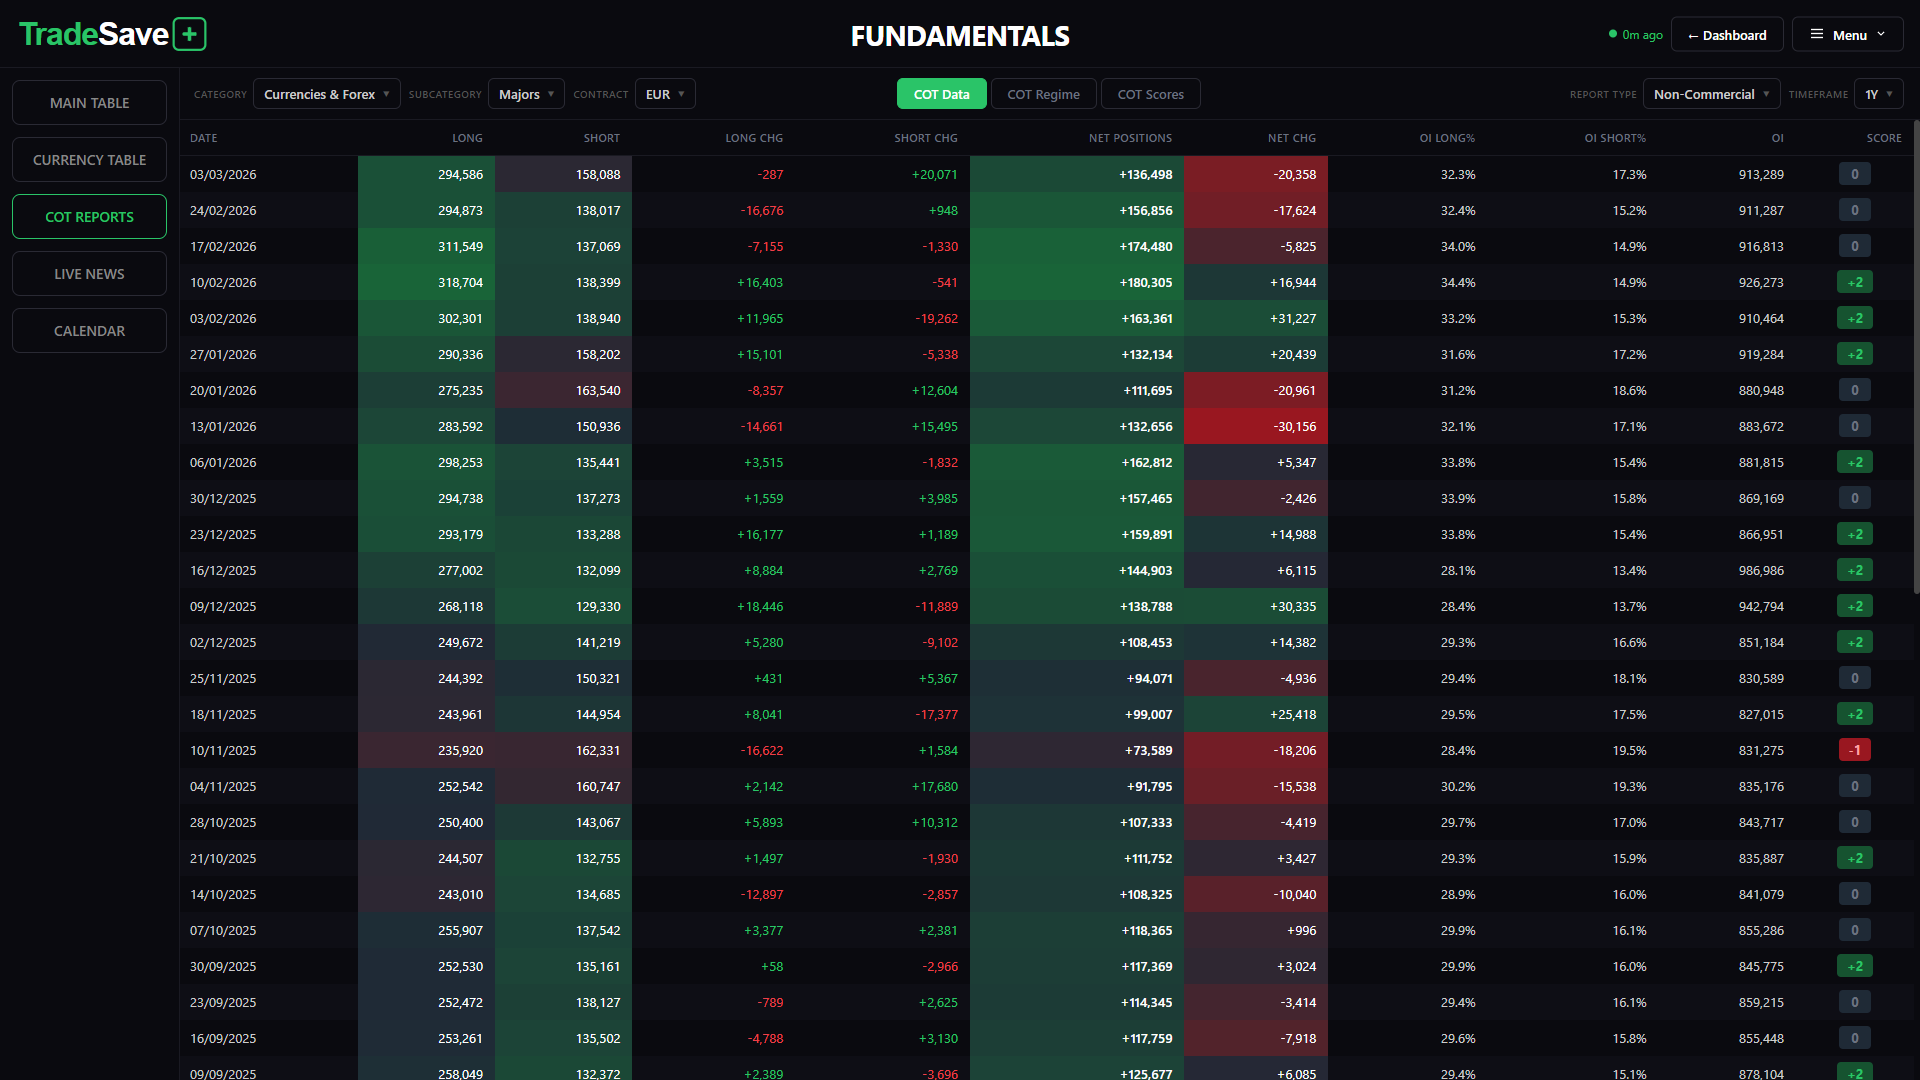Click the hamburger Menu icon
Screen dimensions: 1920x1080
[1817, 35]
